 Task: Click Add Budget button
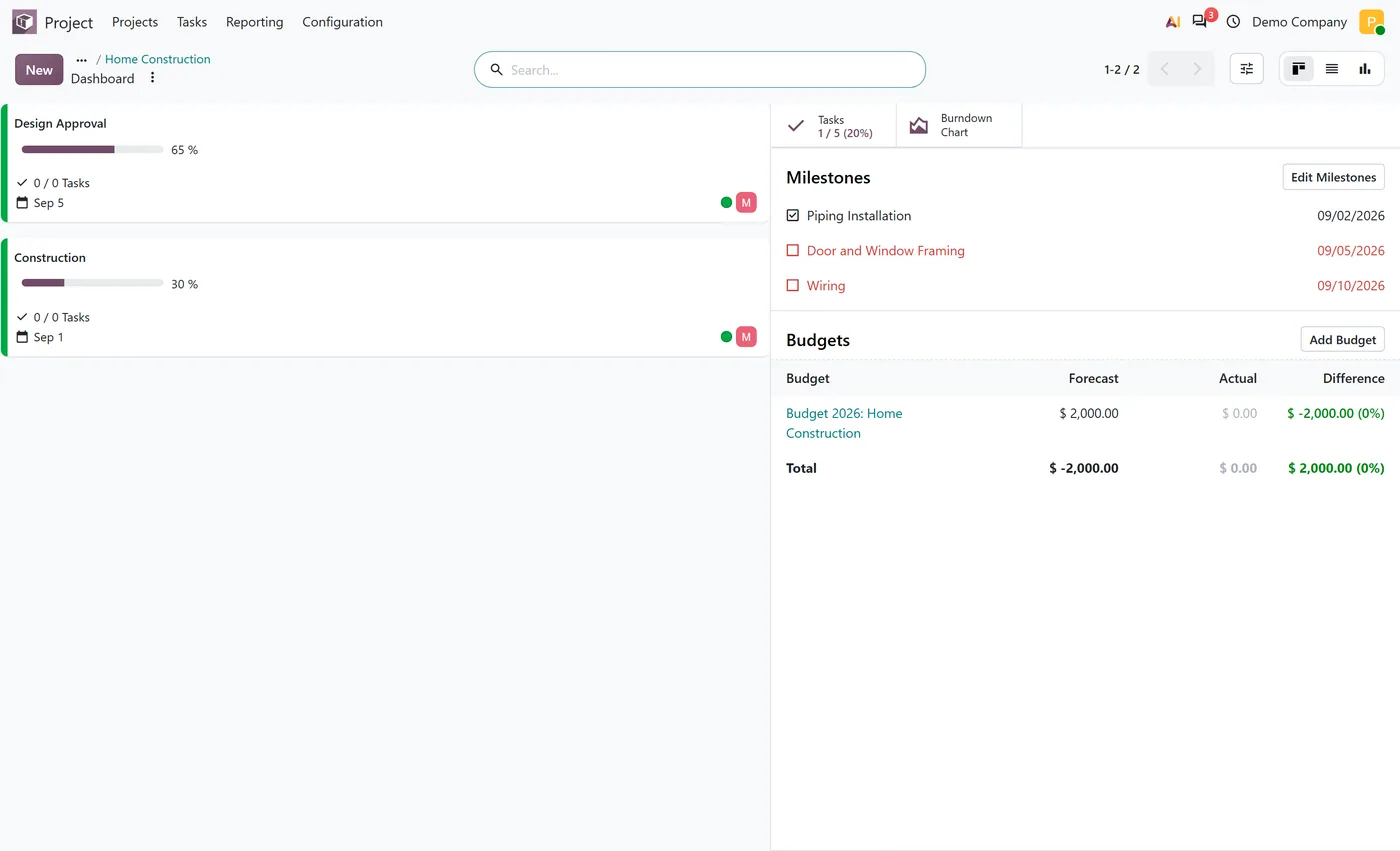click(x=1342, y=340)
